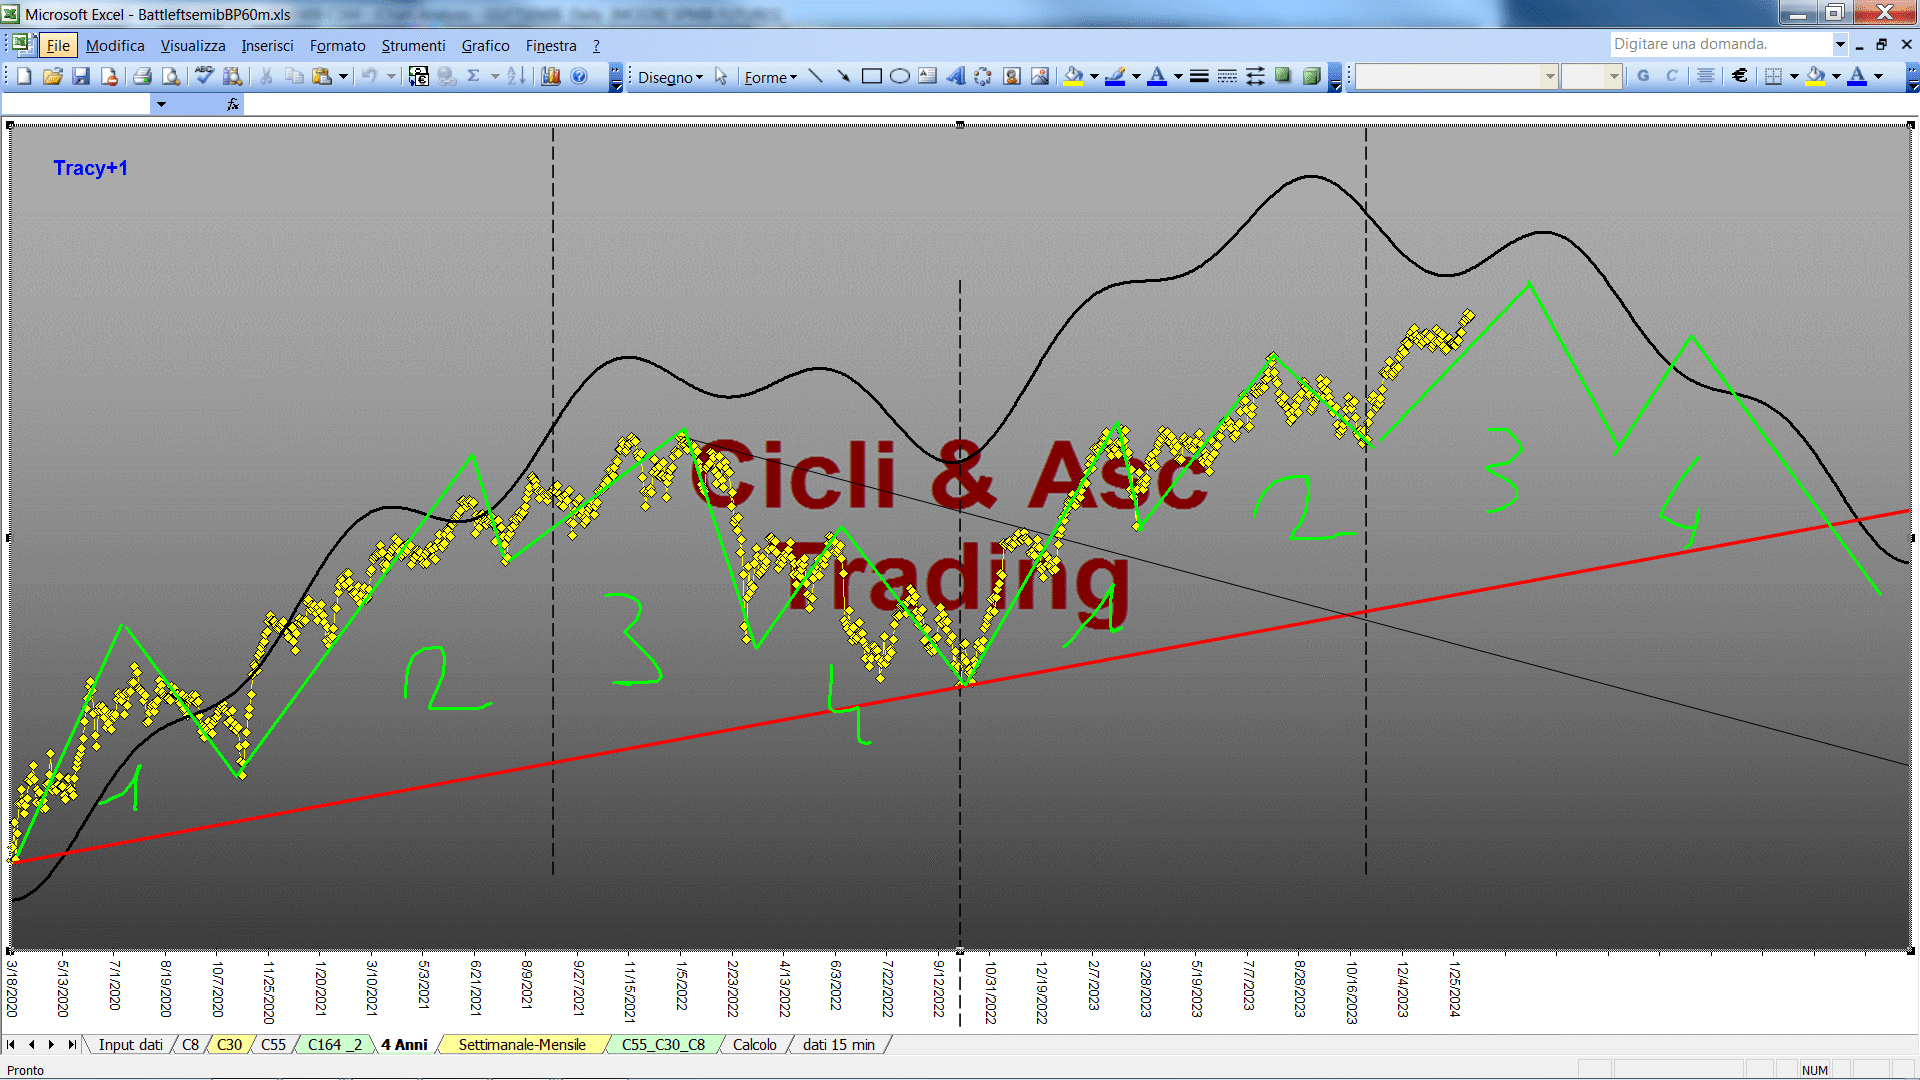The image size is (1920, 1080).
Task: Toggle bold (G) formatting
Action: tap(1643, 76)
